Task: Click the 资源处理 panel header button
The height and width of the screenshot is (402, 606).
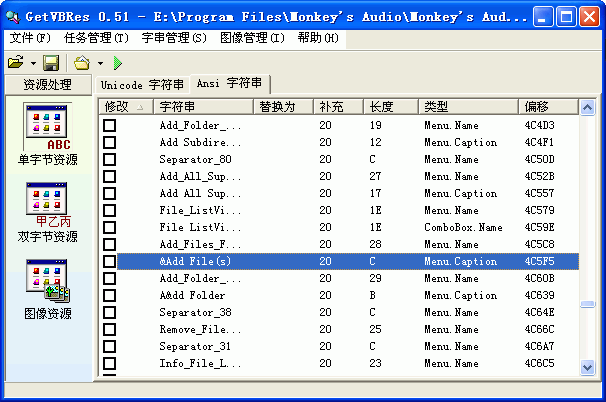Action: coord(48,85)
